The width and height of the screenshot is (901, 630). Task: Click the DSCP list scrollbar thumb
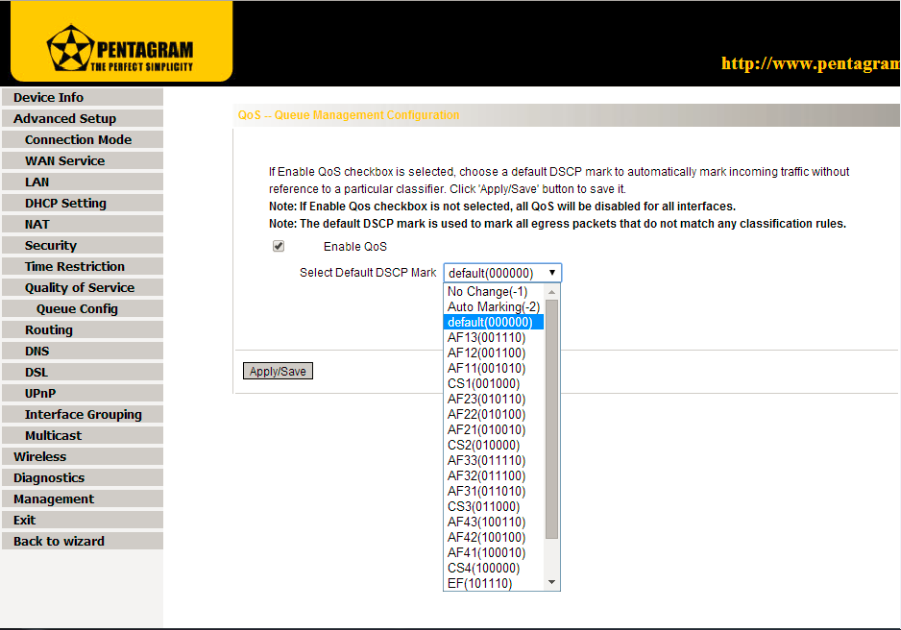click(x=552, y=419)
